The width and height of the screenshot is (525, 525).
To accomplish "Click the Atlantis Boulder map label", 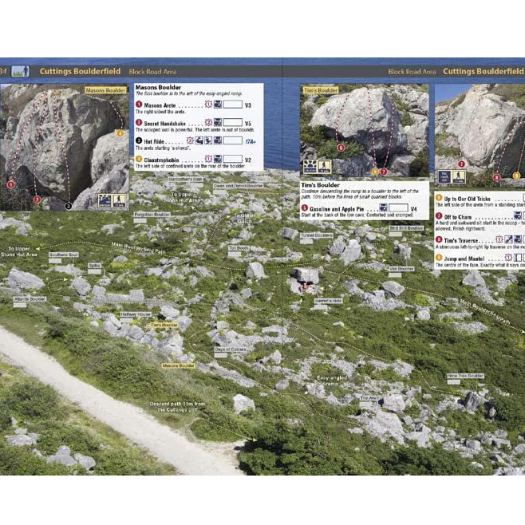I will pos(29,299).
